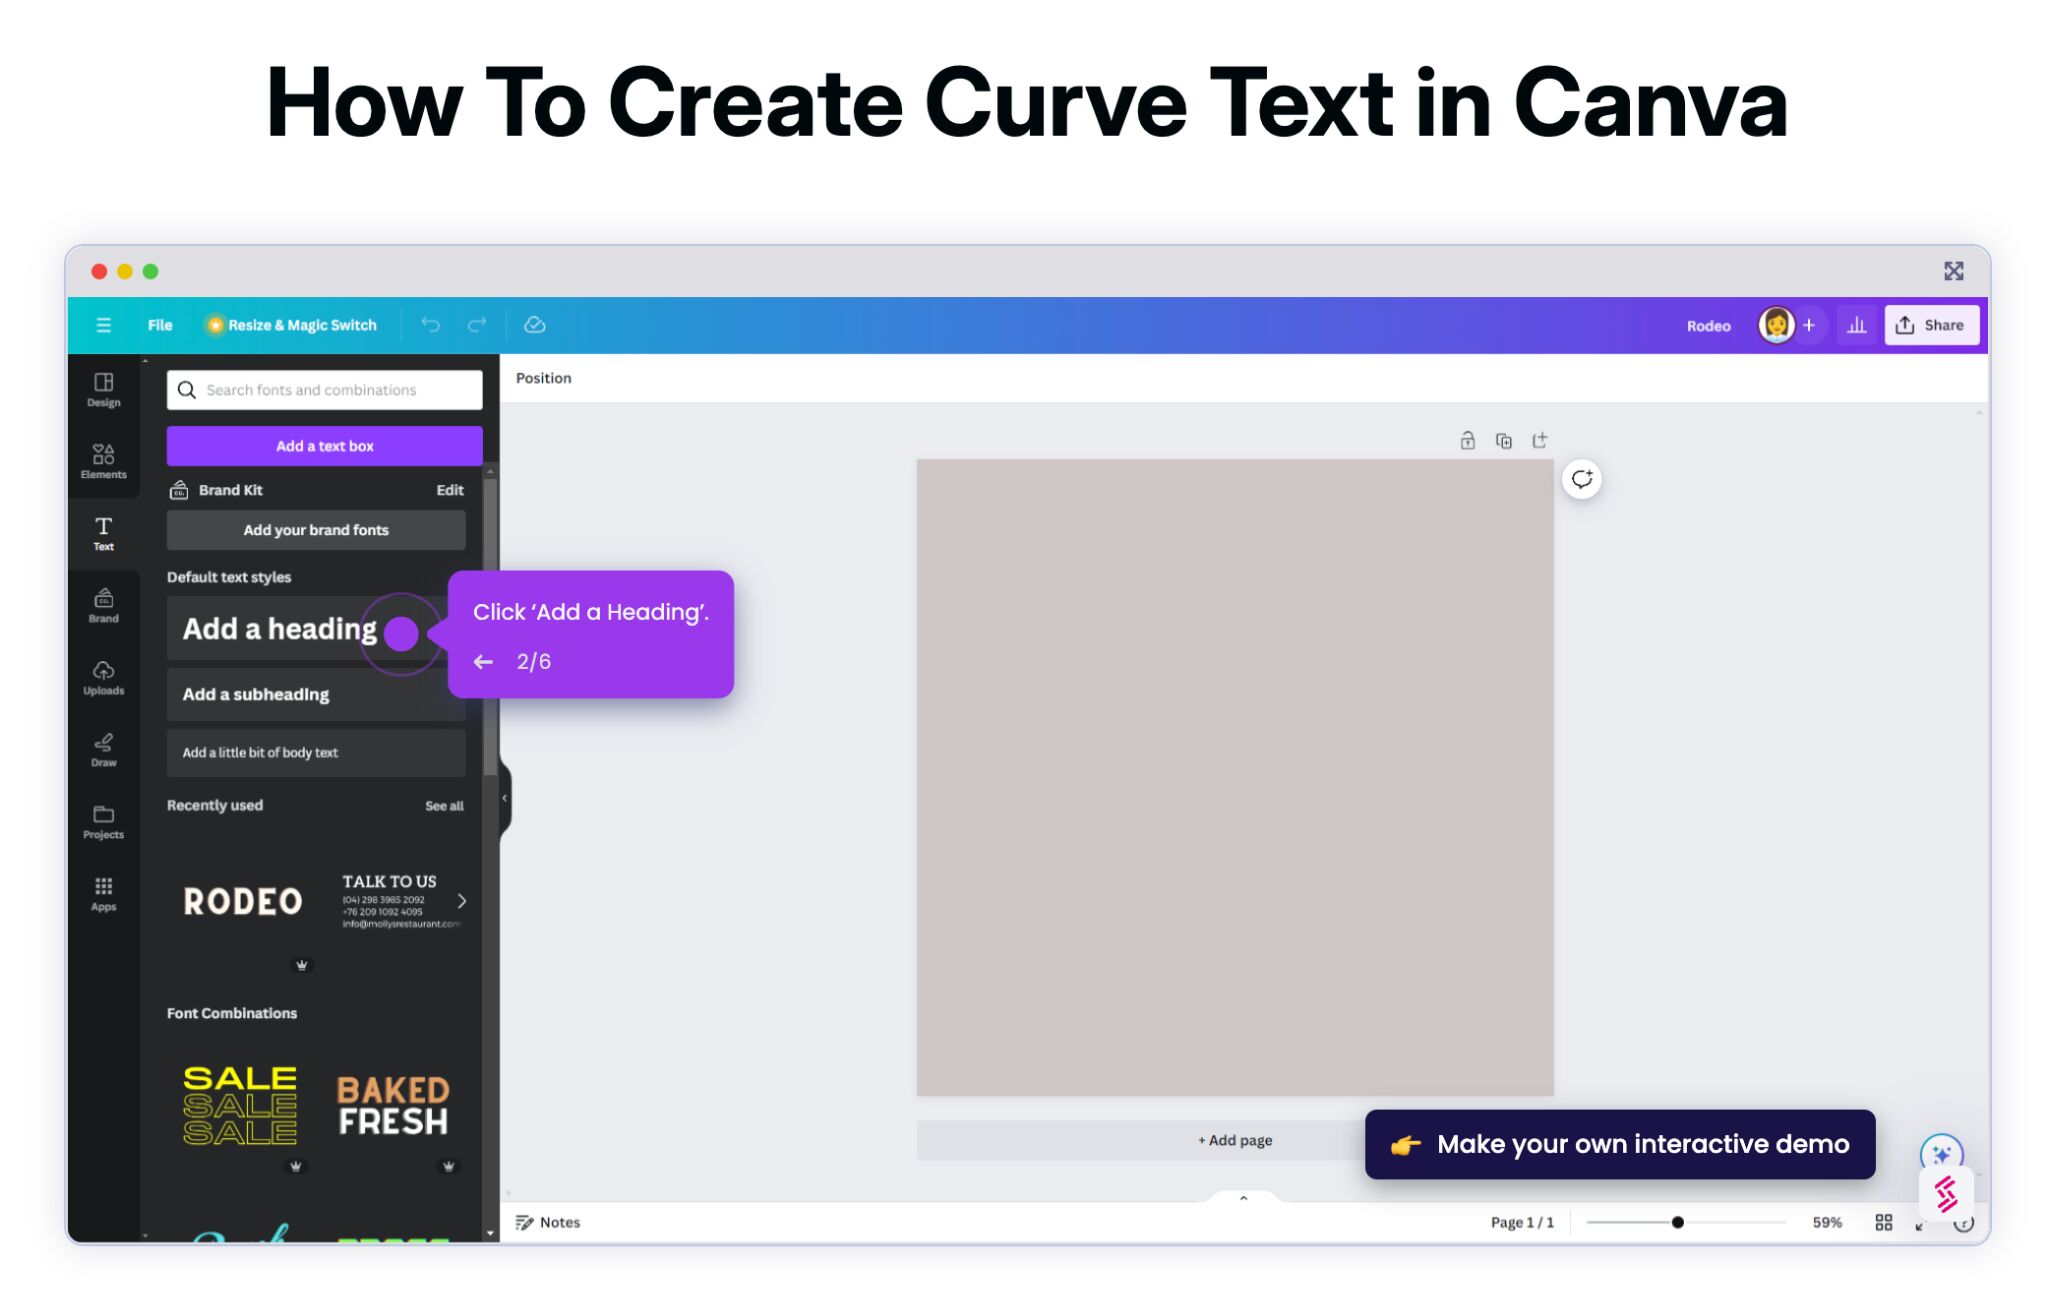The image size is (2048, 1304).
Task: Select the Draw tool
Action: (103, 748)
